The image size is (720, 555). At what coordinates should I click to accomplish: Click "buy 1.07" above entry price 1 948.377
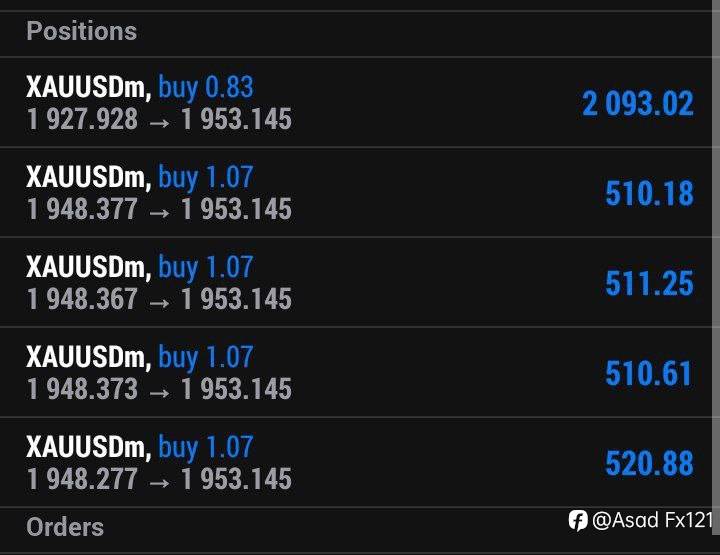click(205, 178)
